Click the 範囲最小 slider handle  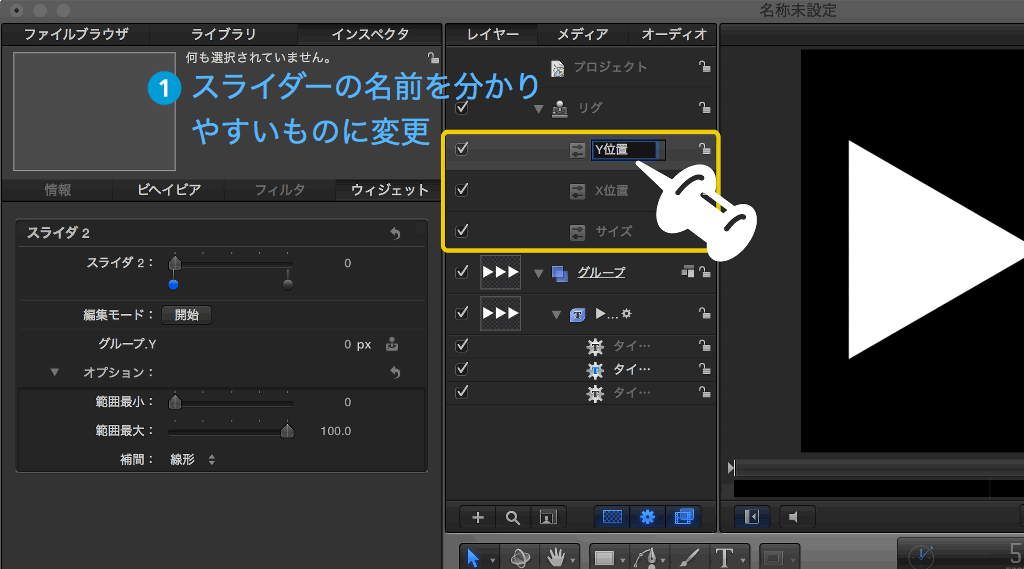pos(174,402)
